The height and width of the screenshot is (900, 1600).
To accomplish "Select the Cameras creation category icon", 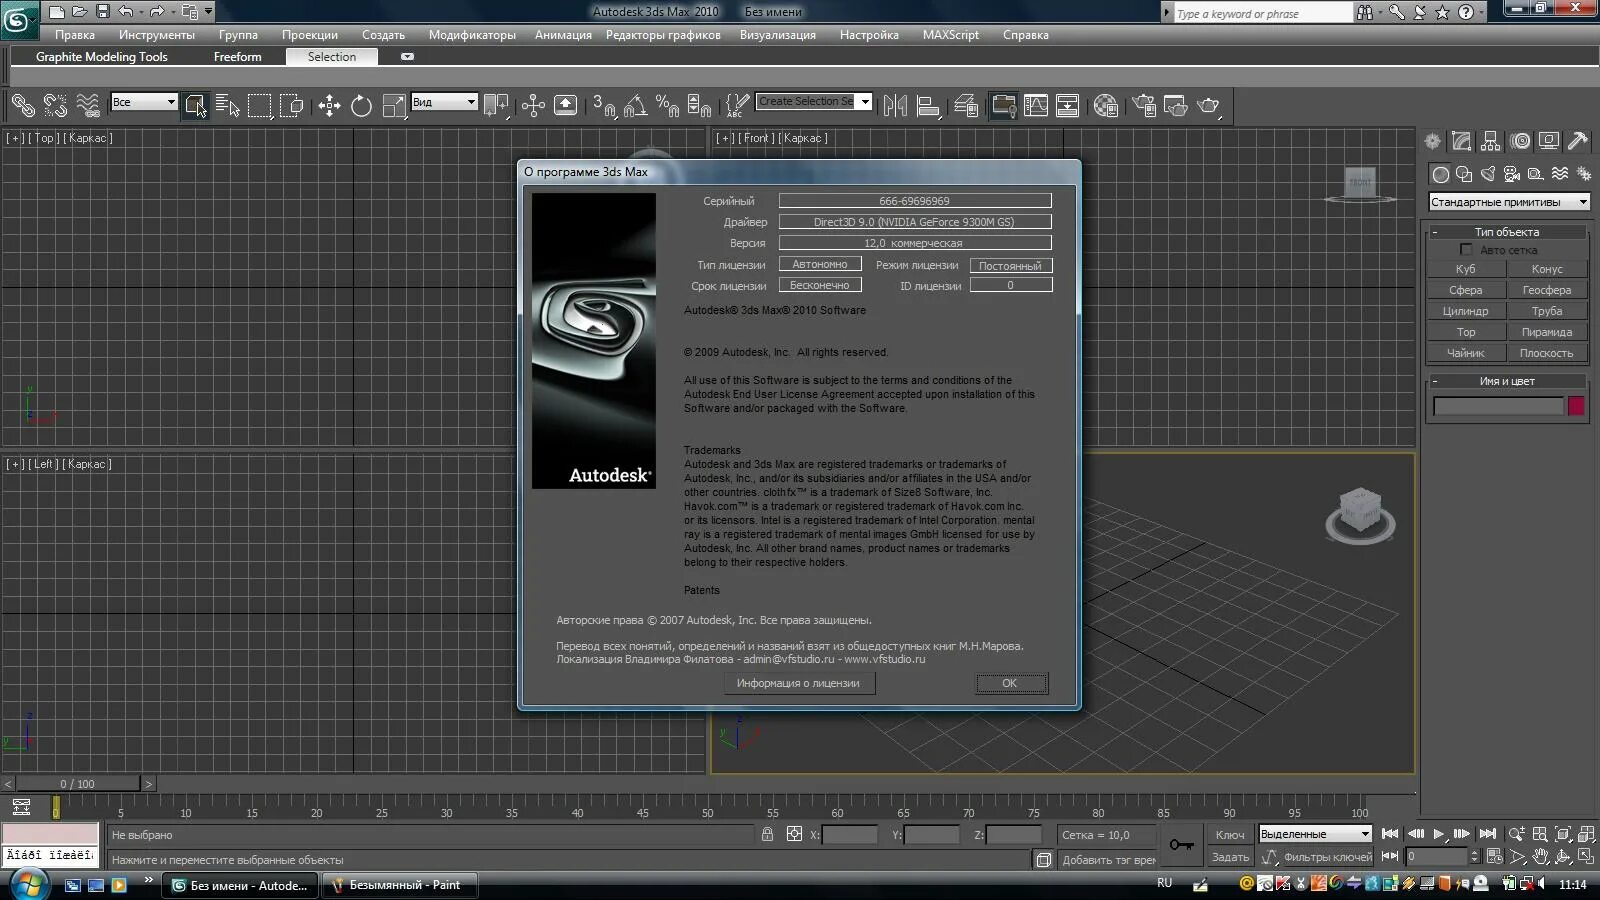I will (1512, 174).
